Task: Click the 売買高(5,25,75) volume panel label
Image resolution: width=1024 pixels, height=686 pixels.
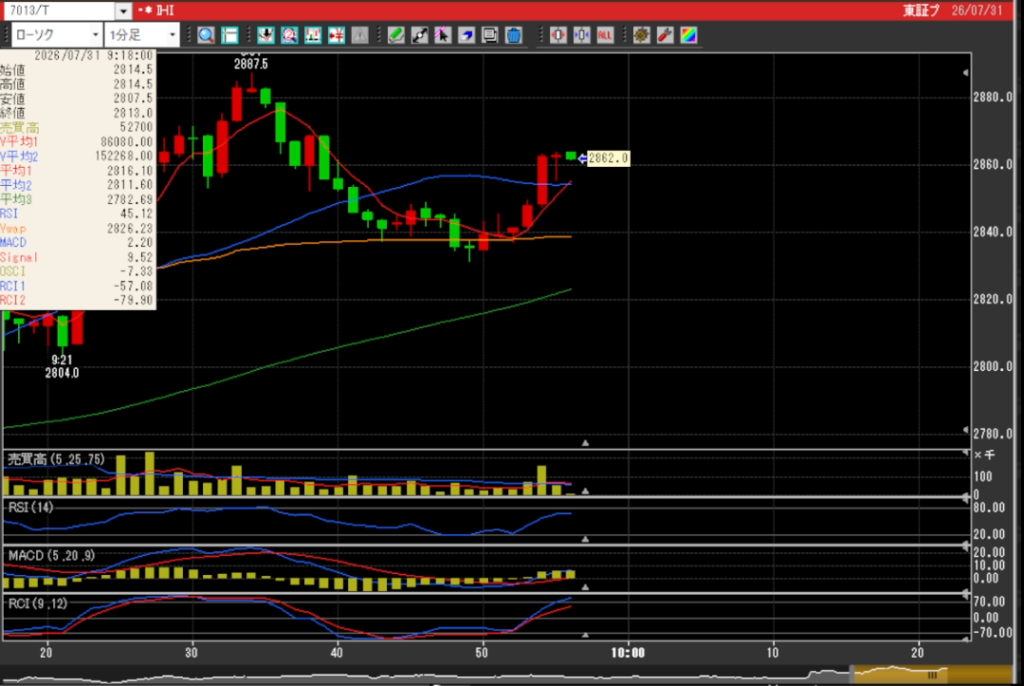Action: 56,459
